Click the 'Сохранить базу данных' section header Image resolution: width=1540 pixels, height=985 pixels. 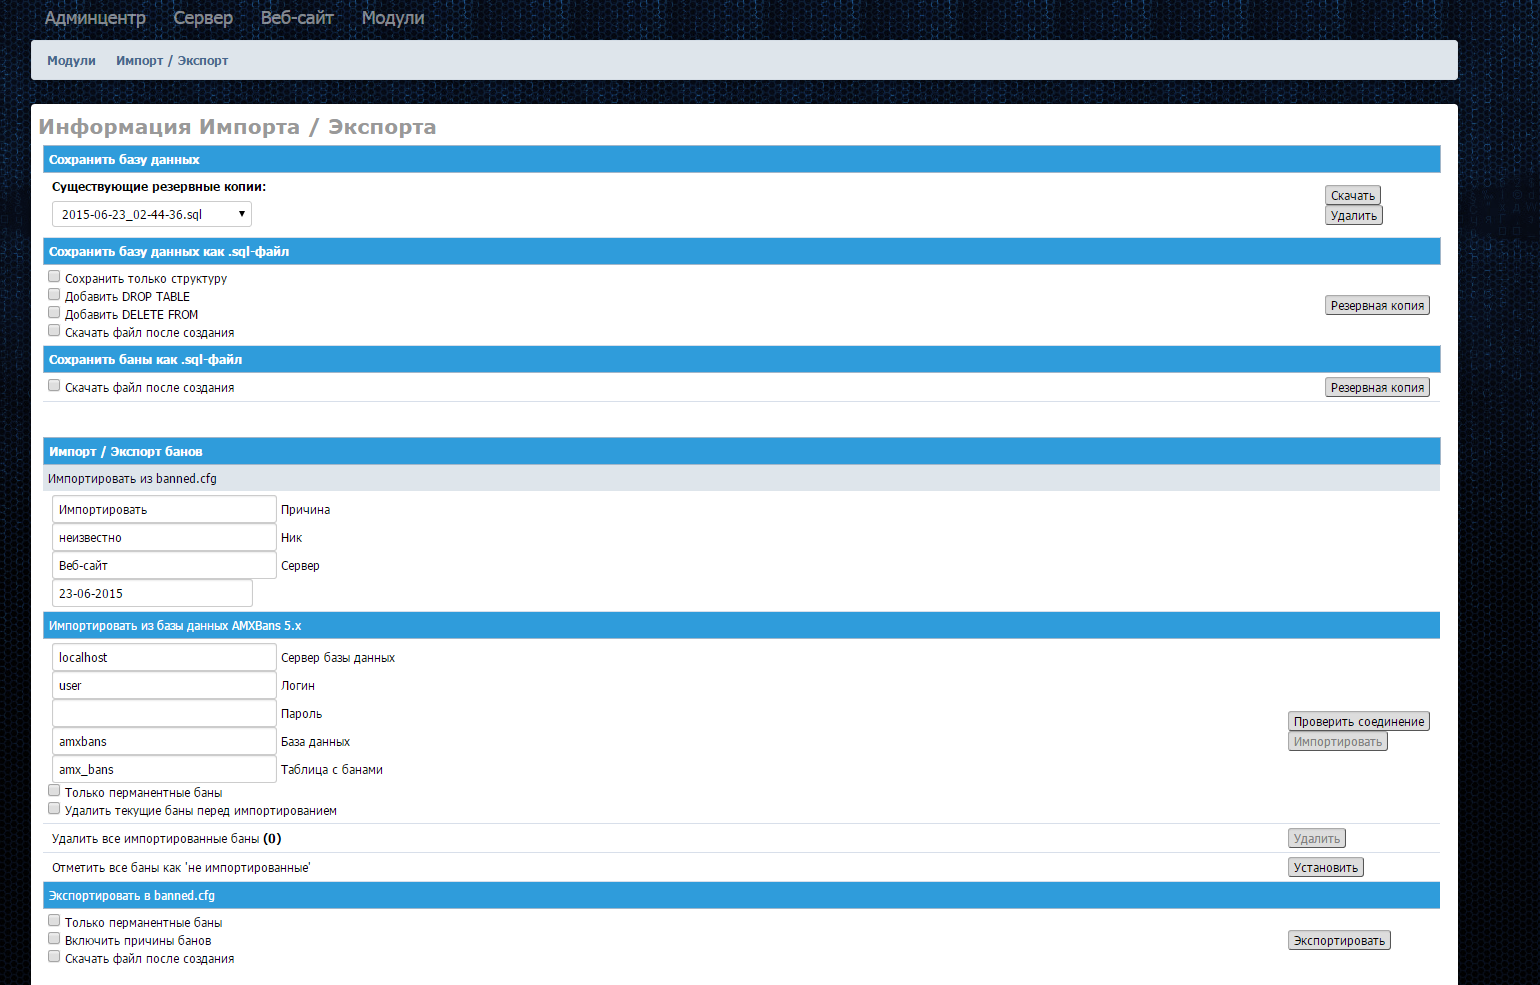pyautogui.click(x=741, y=159)
